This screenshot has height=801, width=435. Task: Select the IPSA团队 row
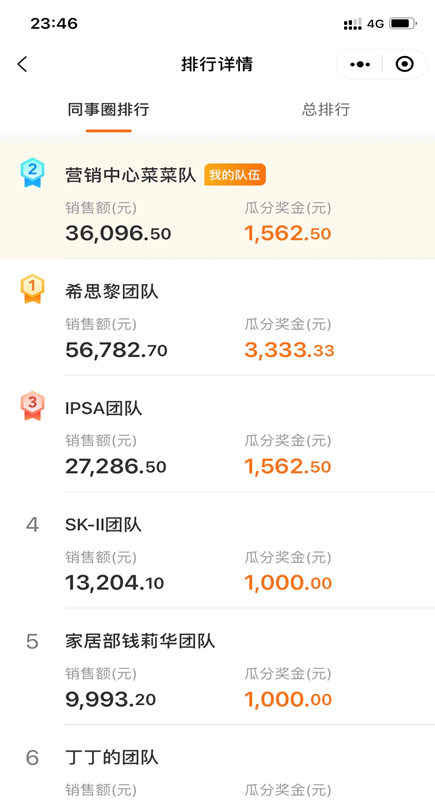[x=218, y=434]
